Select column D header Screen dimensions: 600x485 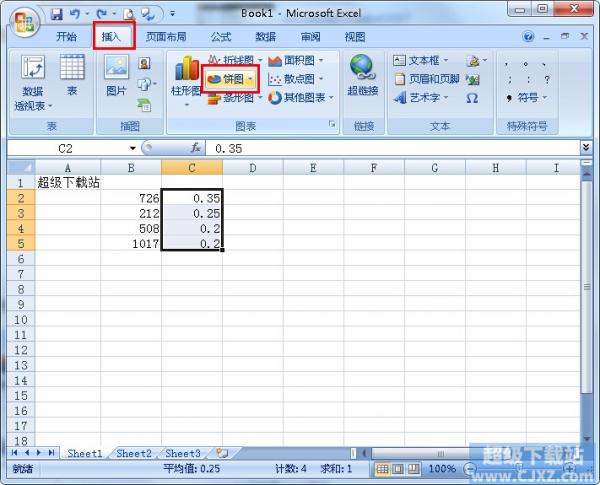[x=253, y=168]
